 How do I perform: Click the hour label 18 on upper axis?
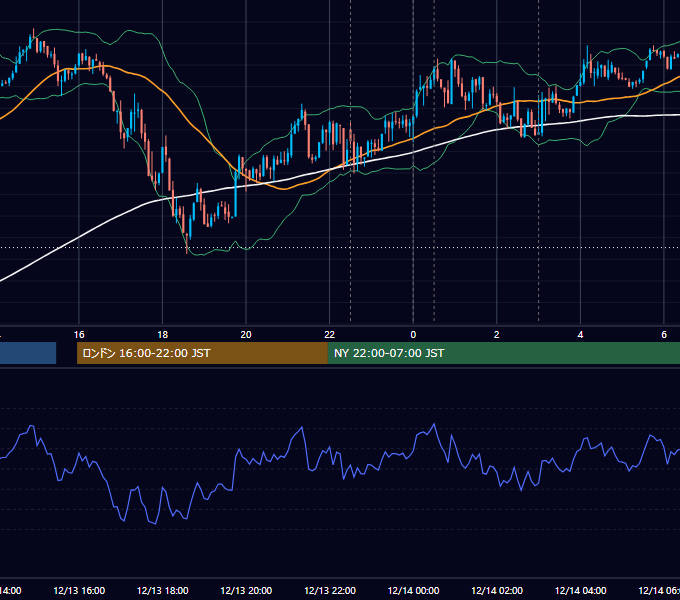(162, 335)
